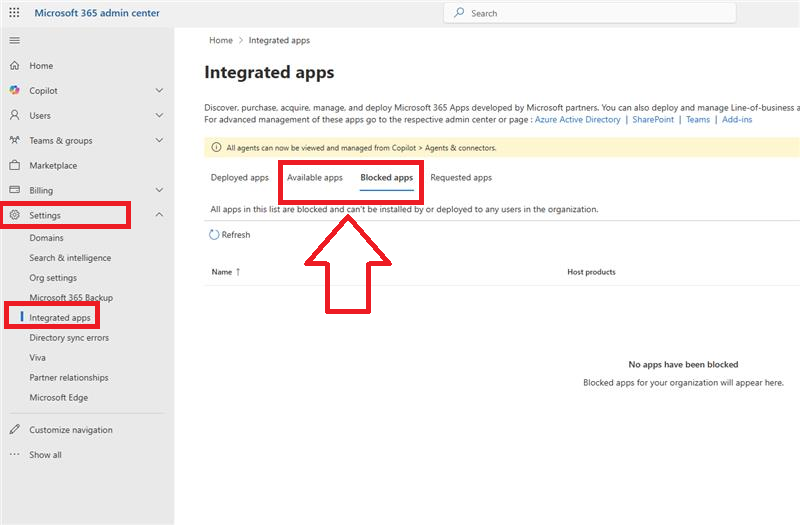Follow the Teams admin center link
The height and width of the screenshot is (525, 800).
click(698, 119)
